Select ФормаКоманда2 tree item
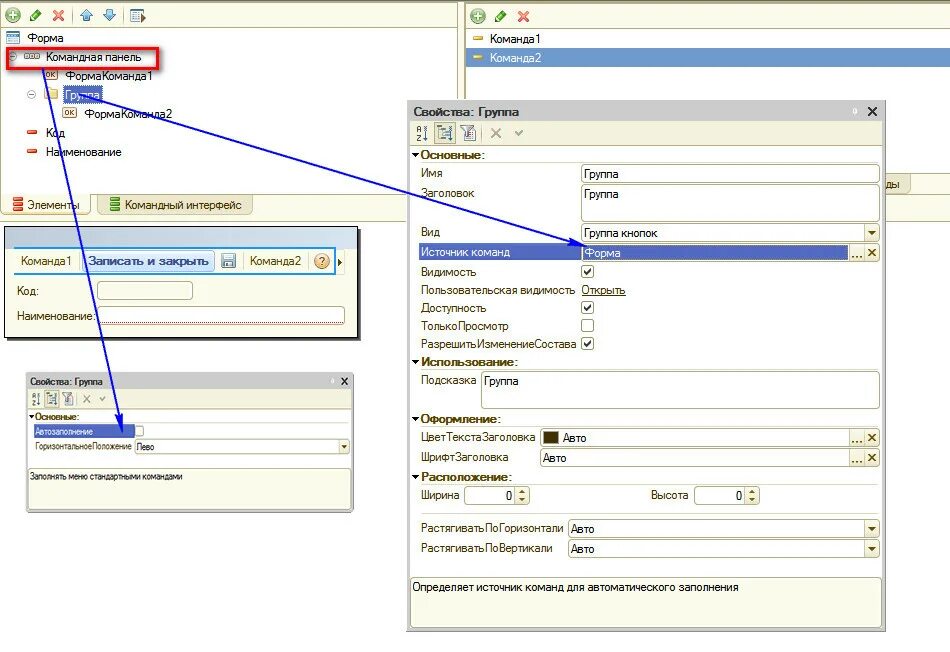The width and height of the screenshot is (950, 652). pyautogui.click(x=128, y=113)
